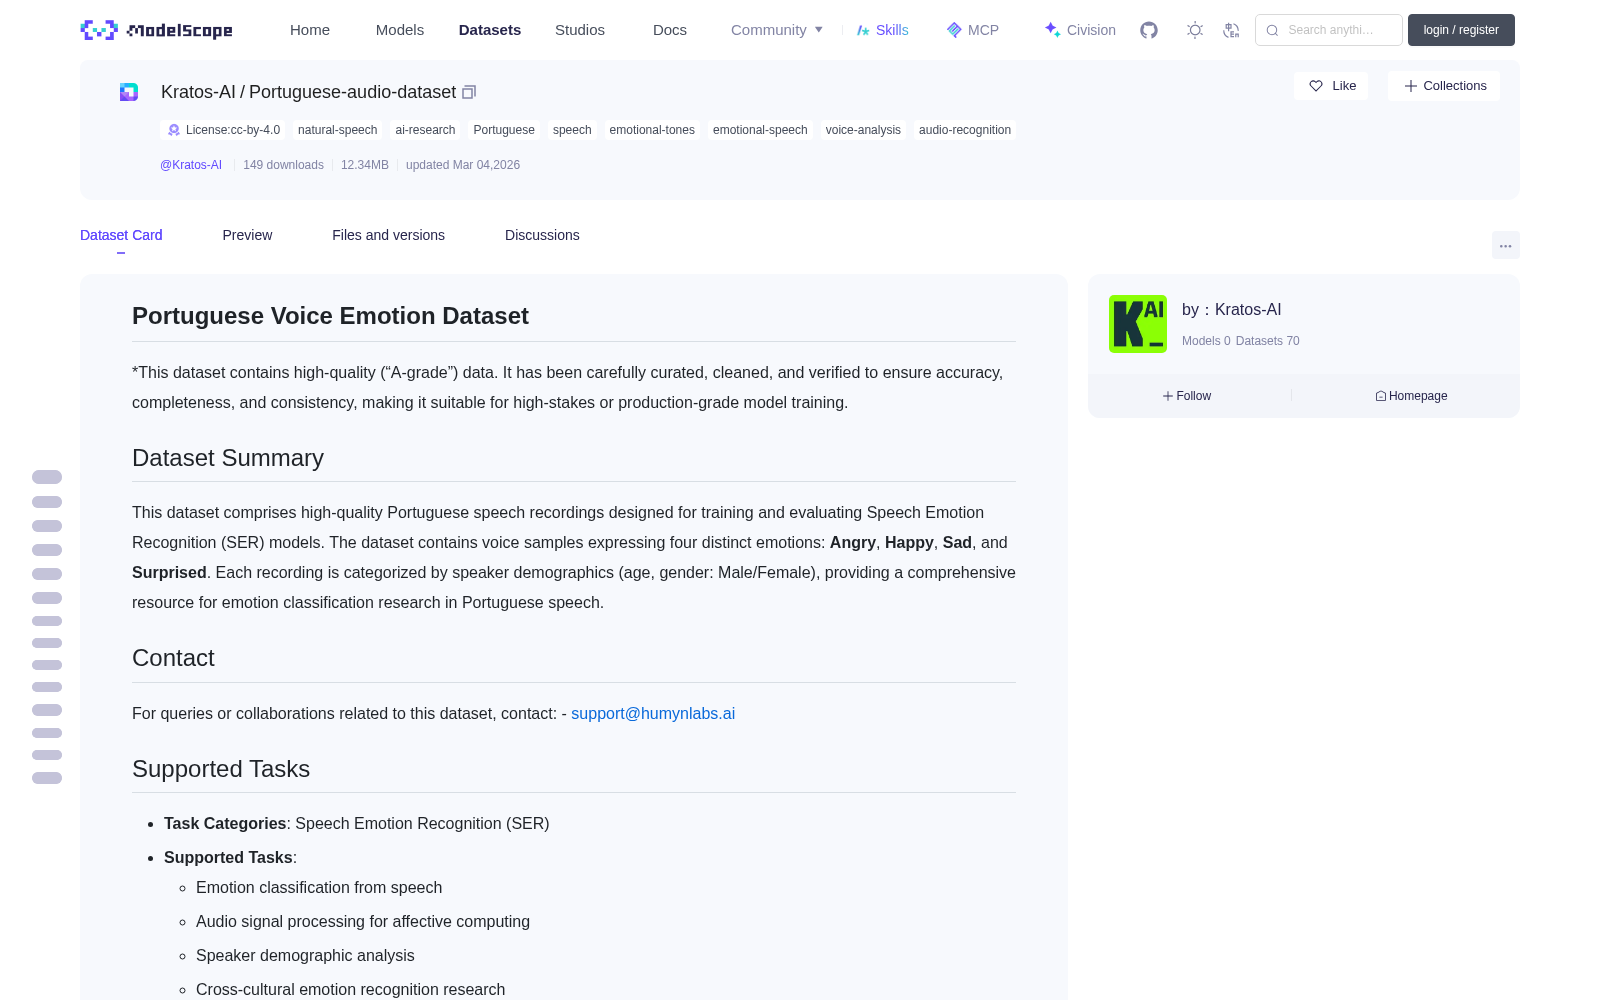
Task: Switch to the Files and versions tab
Action: pyautogui.click(x=388, y=235)
